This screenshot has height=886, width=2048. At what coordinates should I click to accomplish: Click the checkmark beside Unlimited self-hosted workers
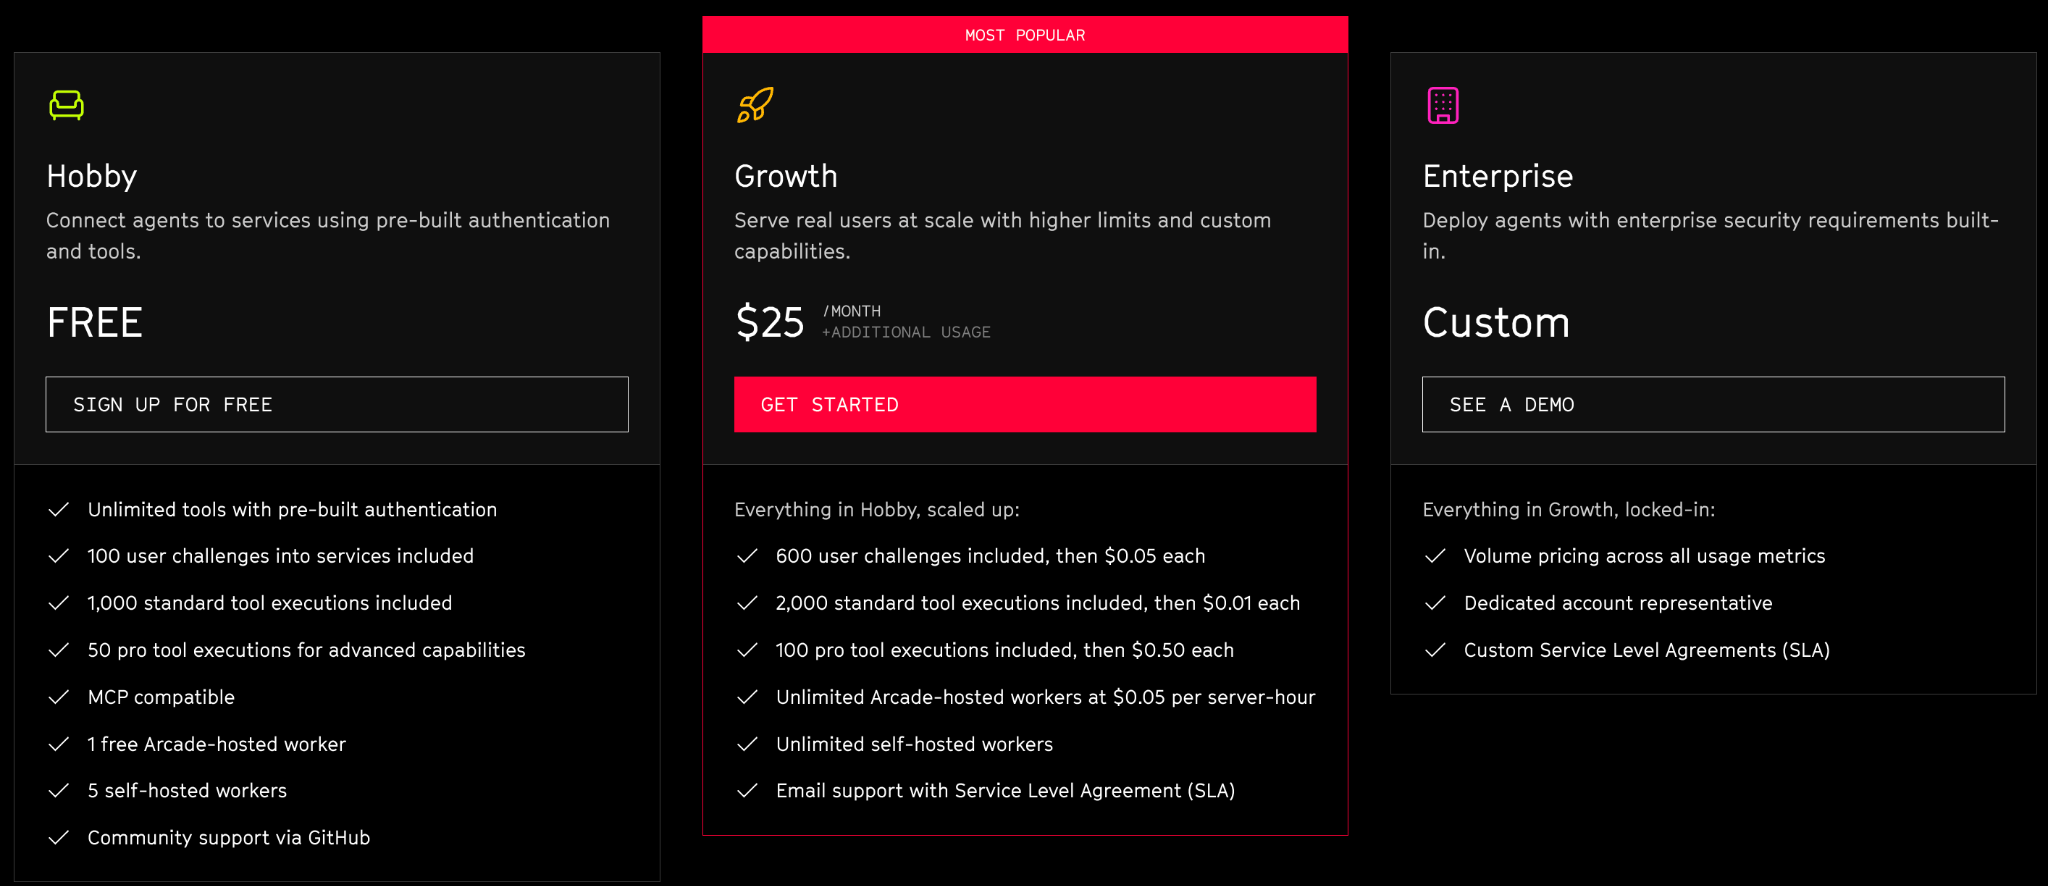tap(747, 744)
